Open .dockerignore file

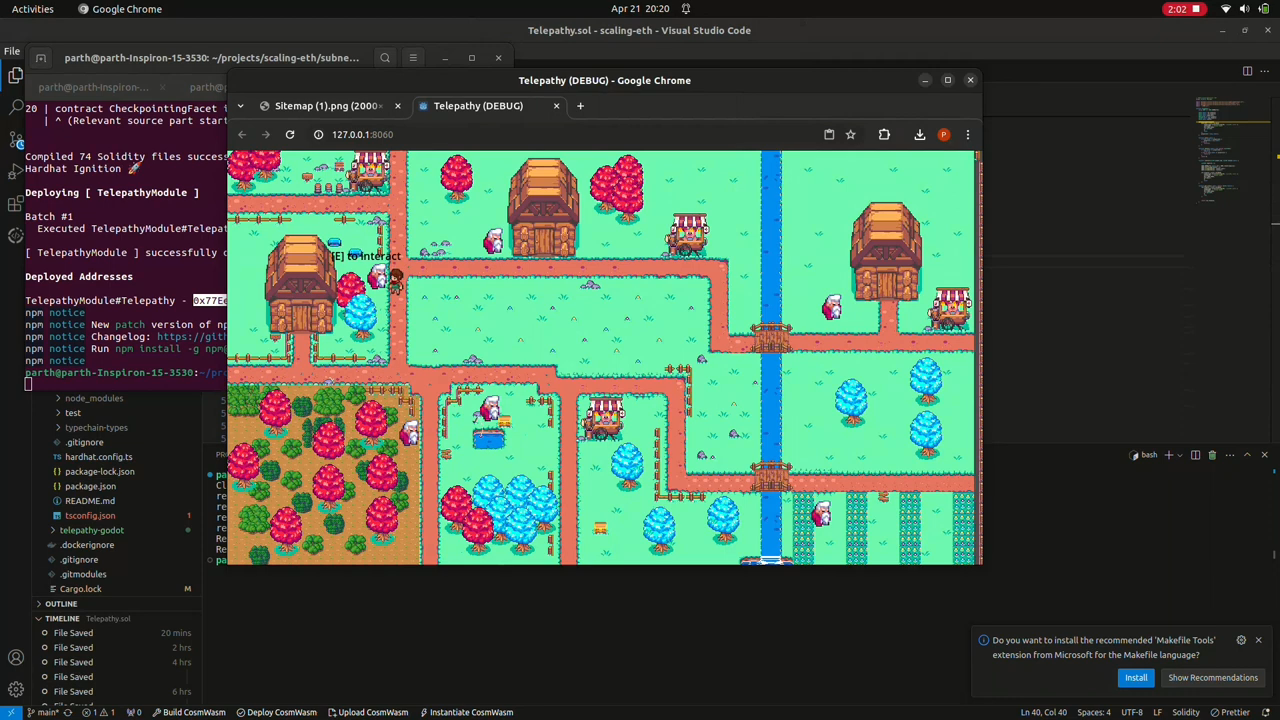click(x=87, y=545)
